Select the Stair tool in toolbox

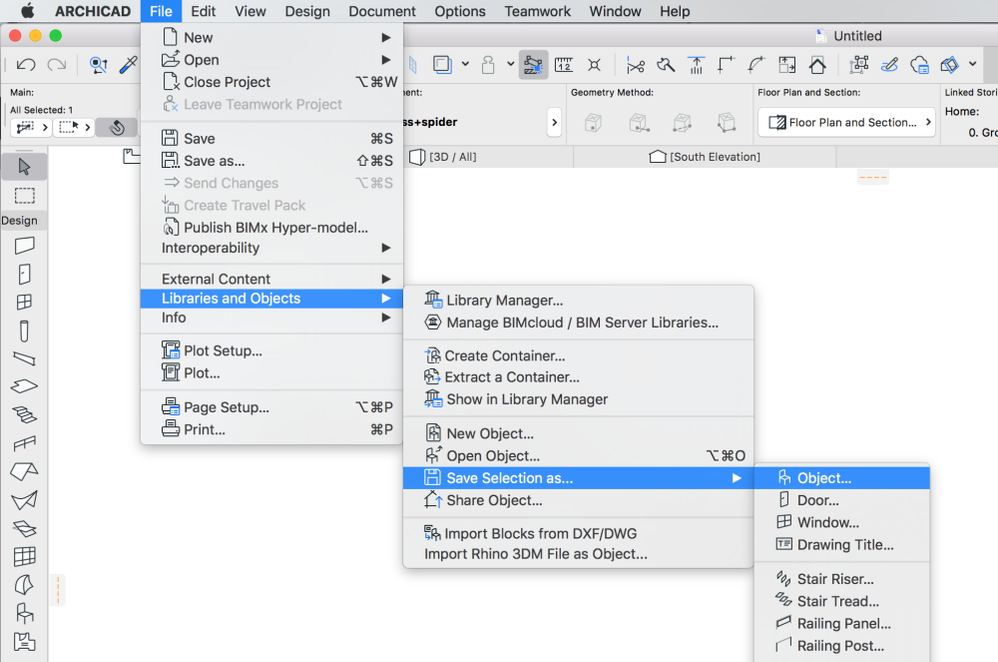pyautogui.click(x=24, y=414)
